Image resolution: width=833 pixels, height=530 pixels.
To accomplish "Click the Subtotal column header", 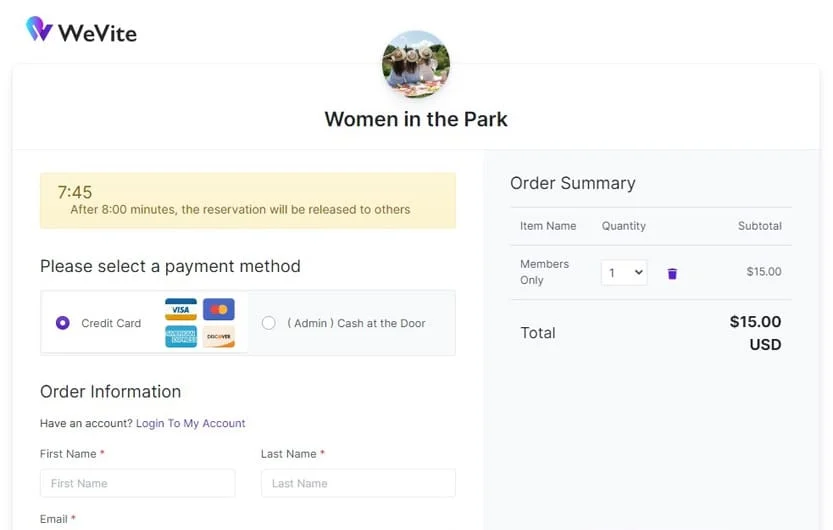I will [x=760, y=226].
